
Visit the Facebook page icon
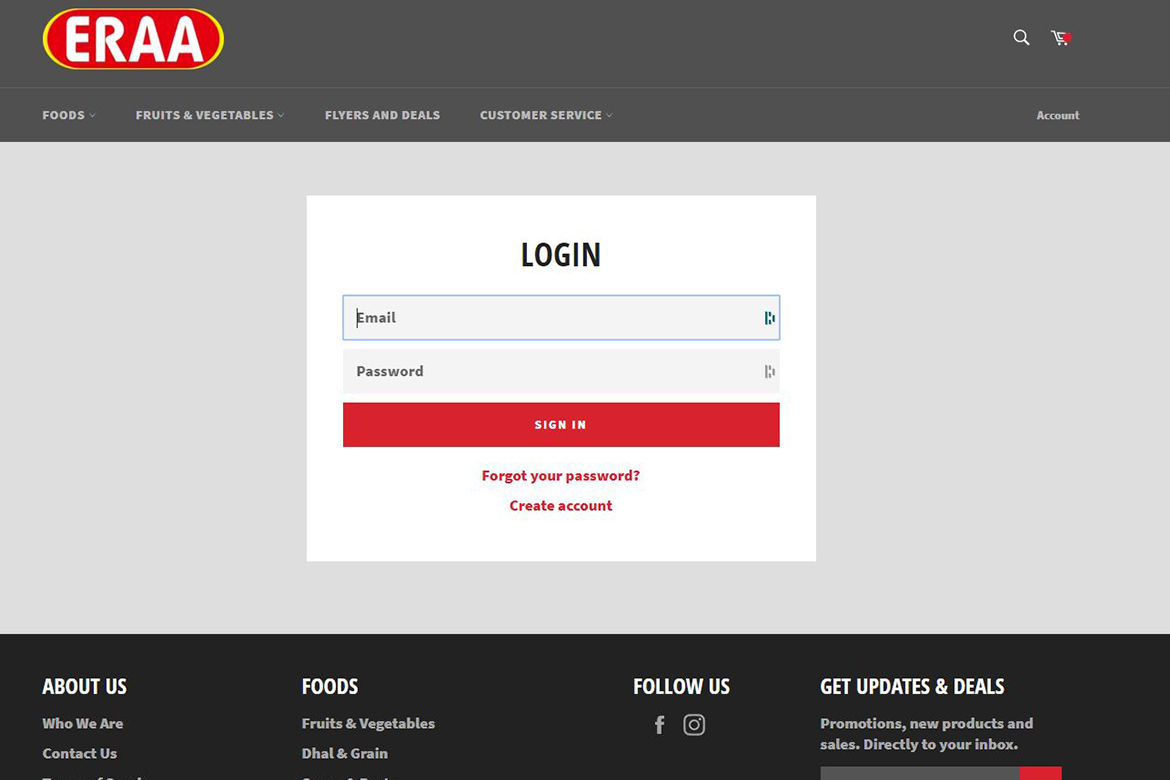(x=660, y=725)
